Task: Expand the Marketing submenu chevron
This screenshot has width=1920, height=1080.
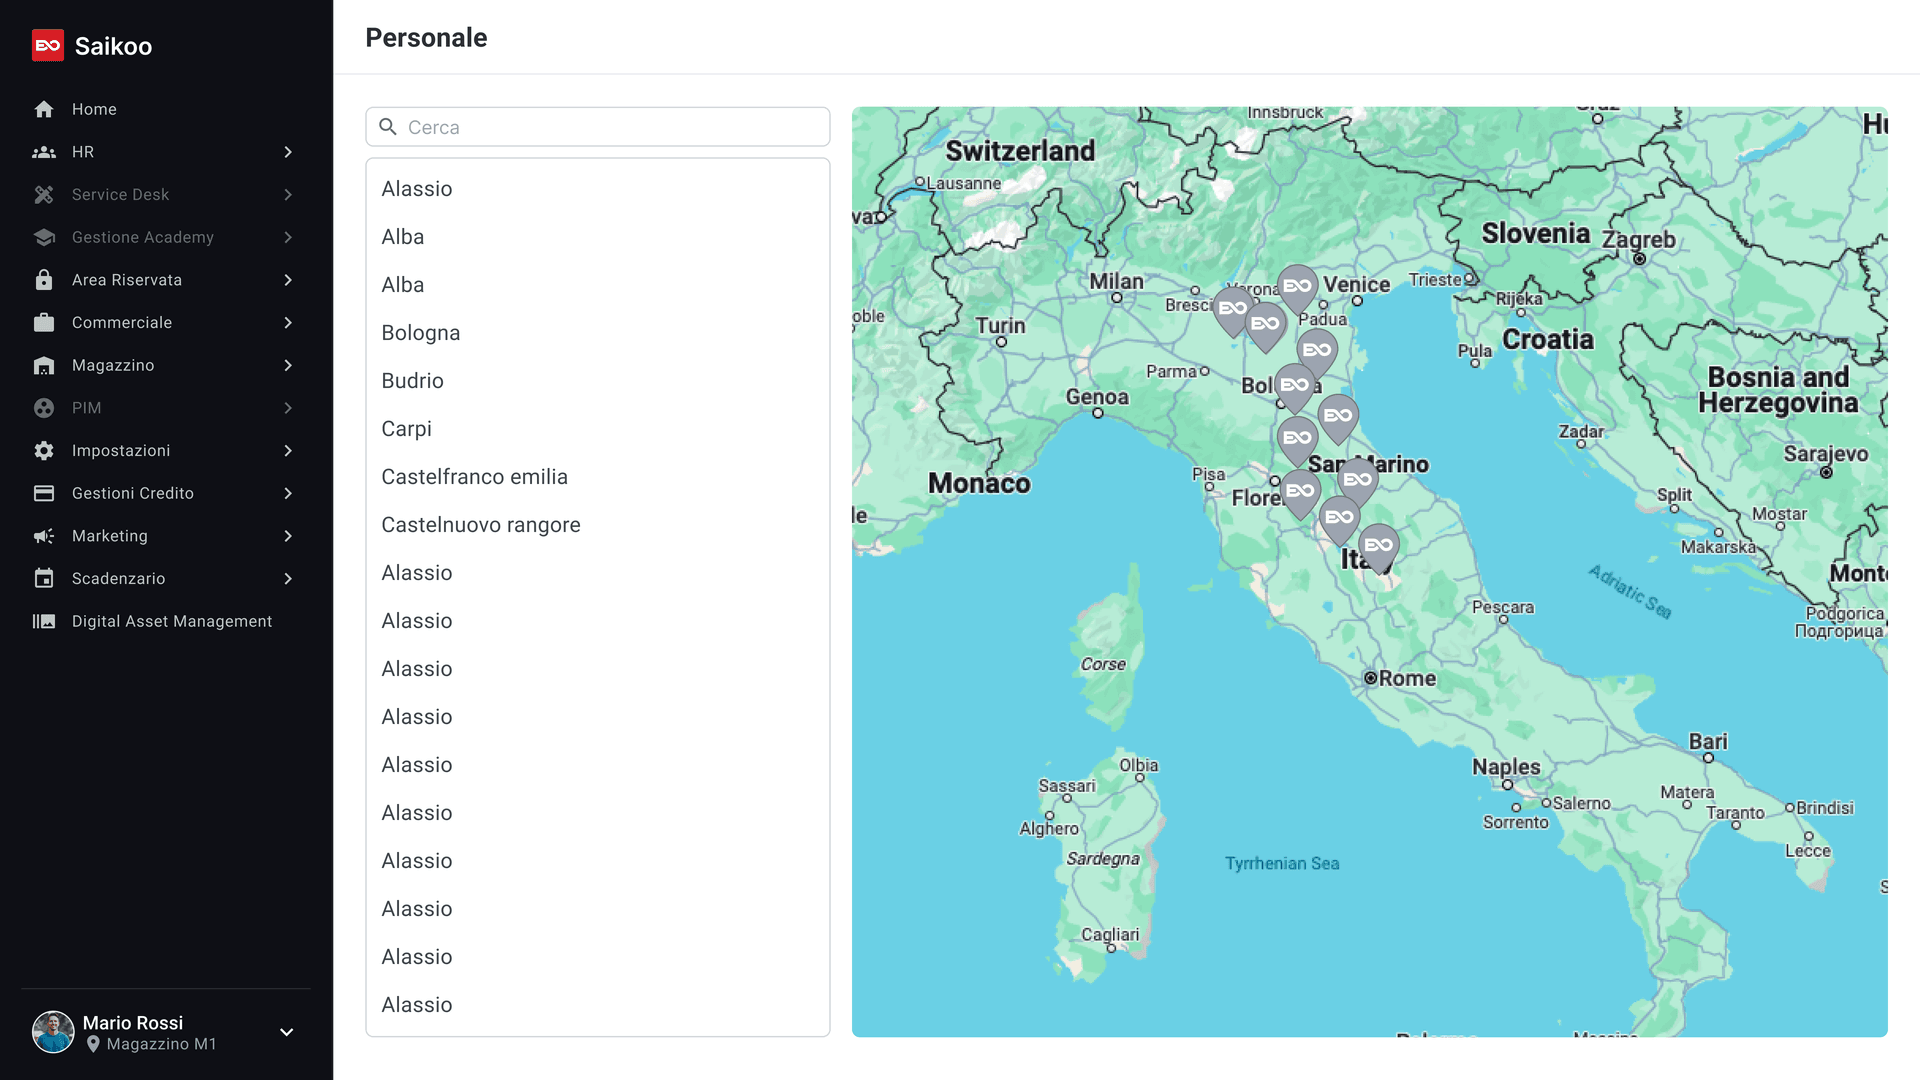Action: pos(288,536)
